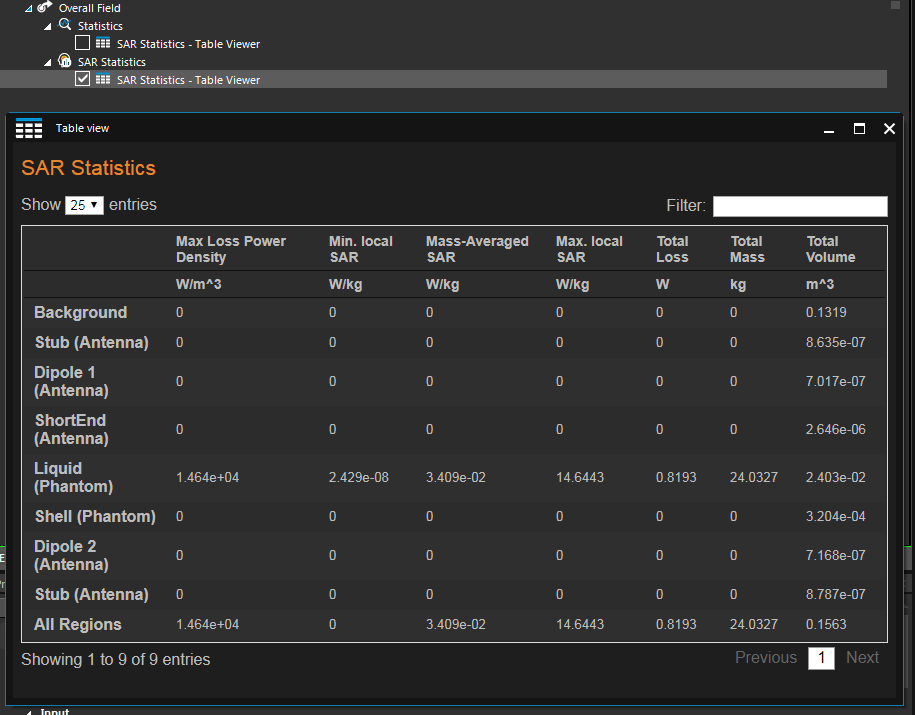Collapse the Statistics tree node

pyautogui.click(x=48, y=26)
